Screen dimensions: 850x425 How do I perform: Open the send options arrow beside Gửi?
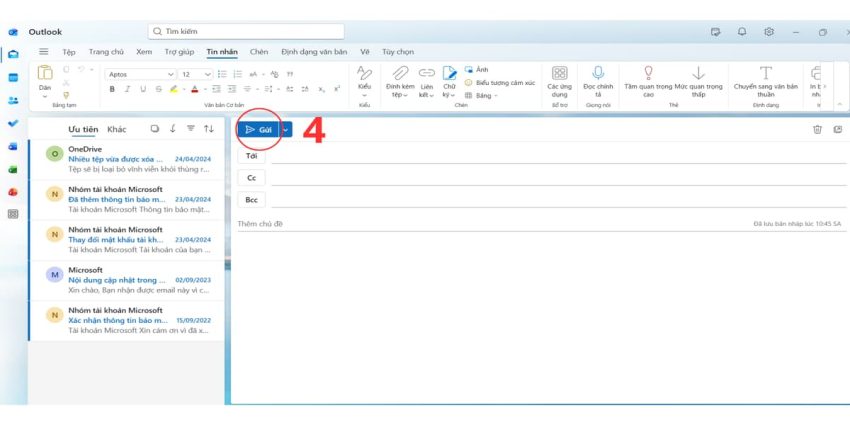point(286,130)
